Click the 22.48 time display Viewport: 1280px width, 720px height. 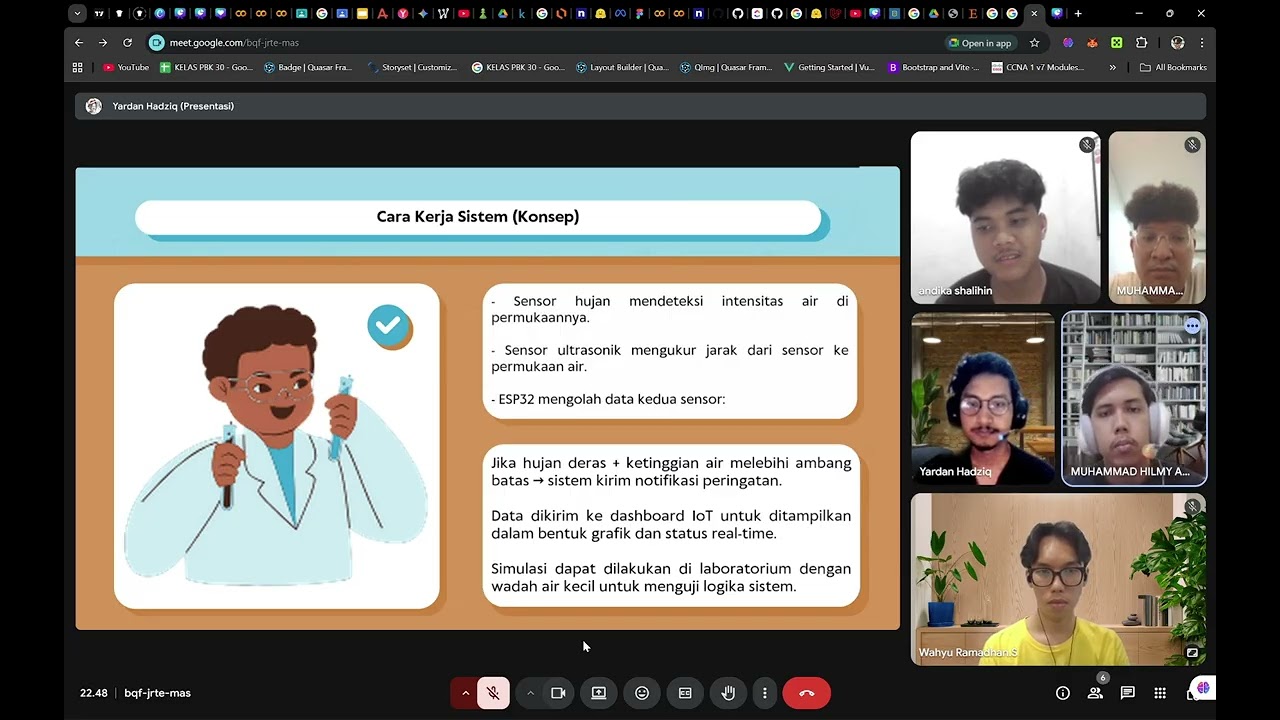click(x=94, y=693)
